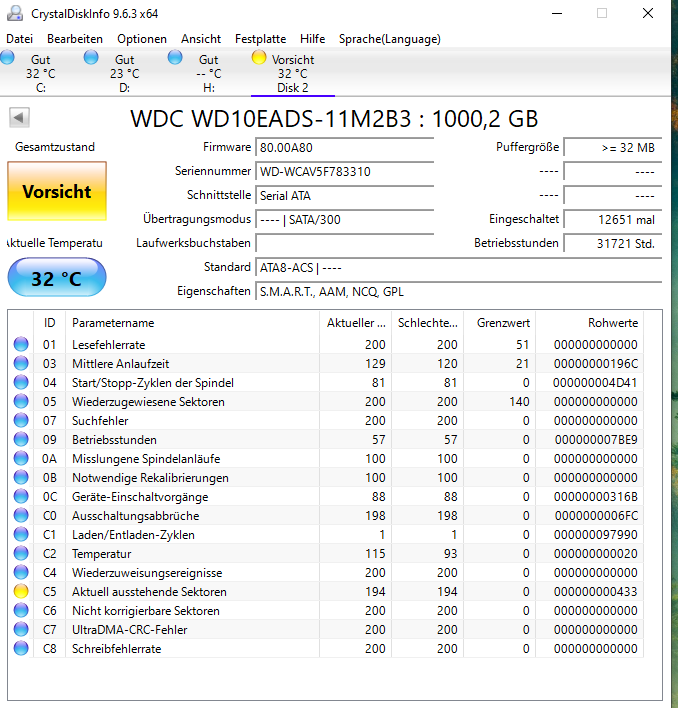Click raw value 000000007BE9
The image size is (678, 708).
[596, 439]
